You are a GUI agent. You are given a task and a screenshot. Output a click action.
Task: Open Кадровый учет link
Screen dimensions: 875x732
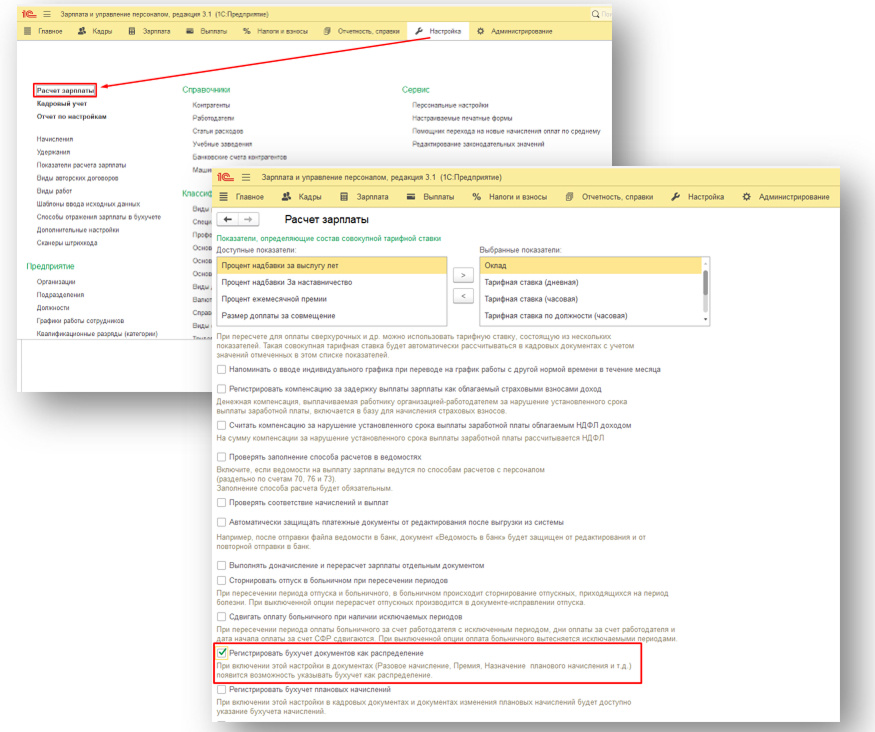click(x=62, y=104)
